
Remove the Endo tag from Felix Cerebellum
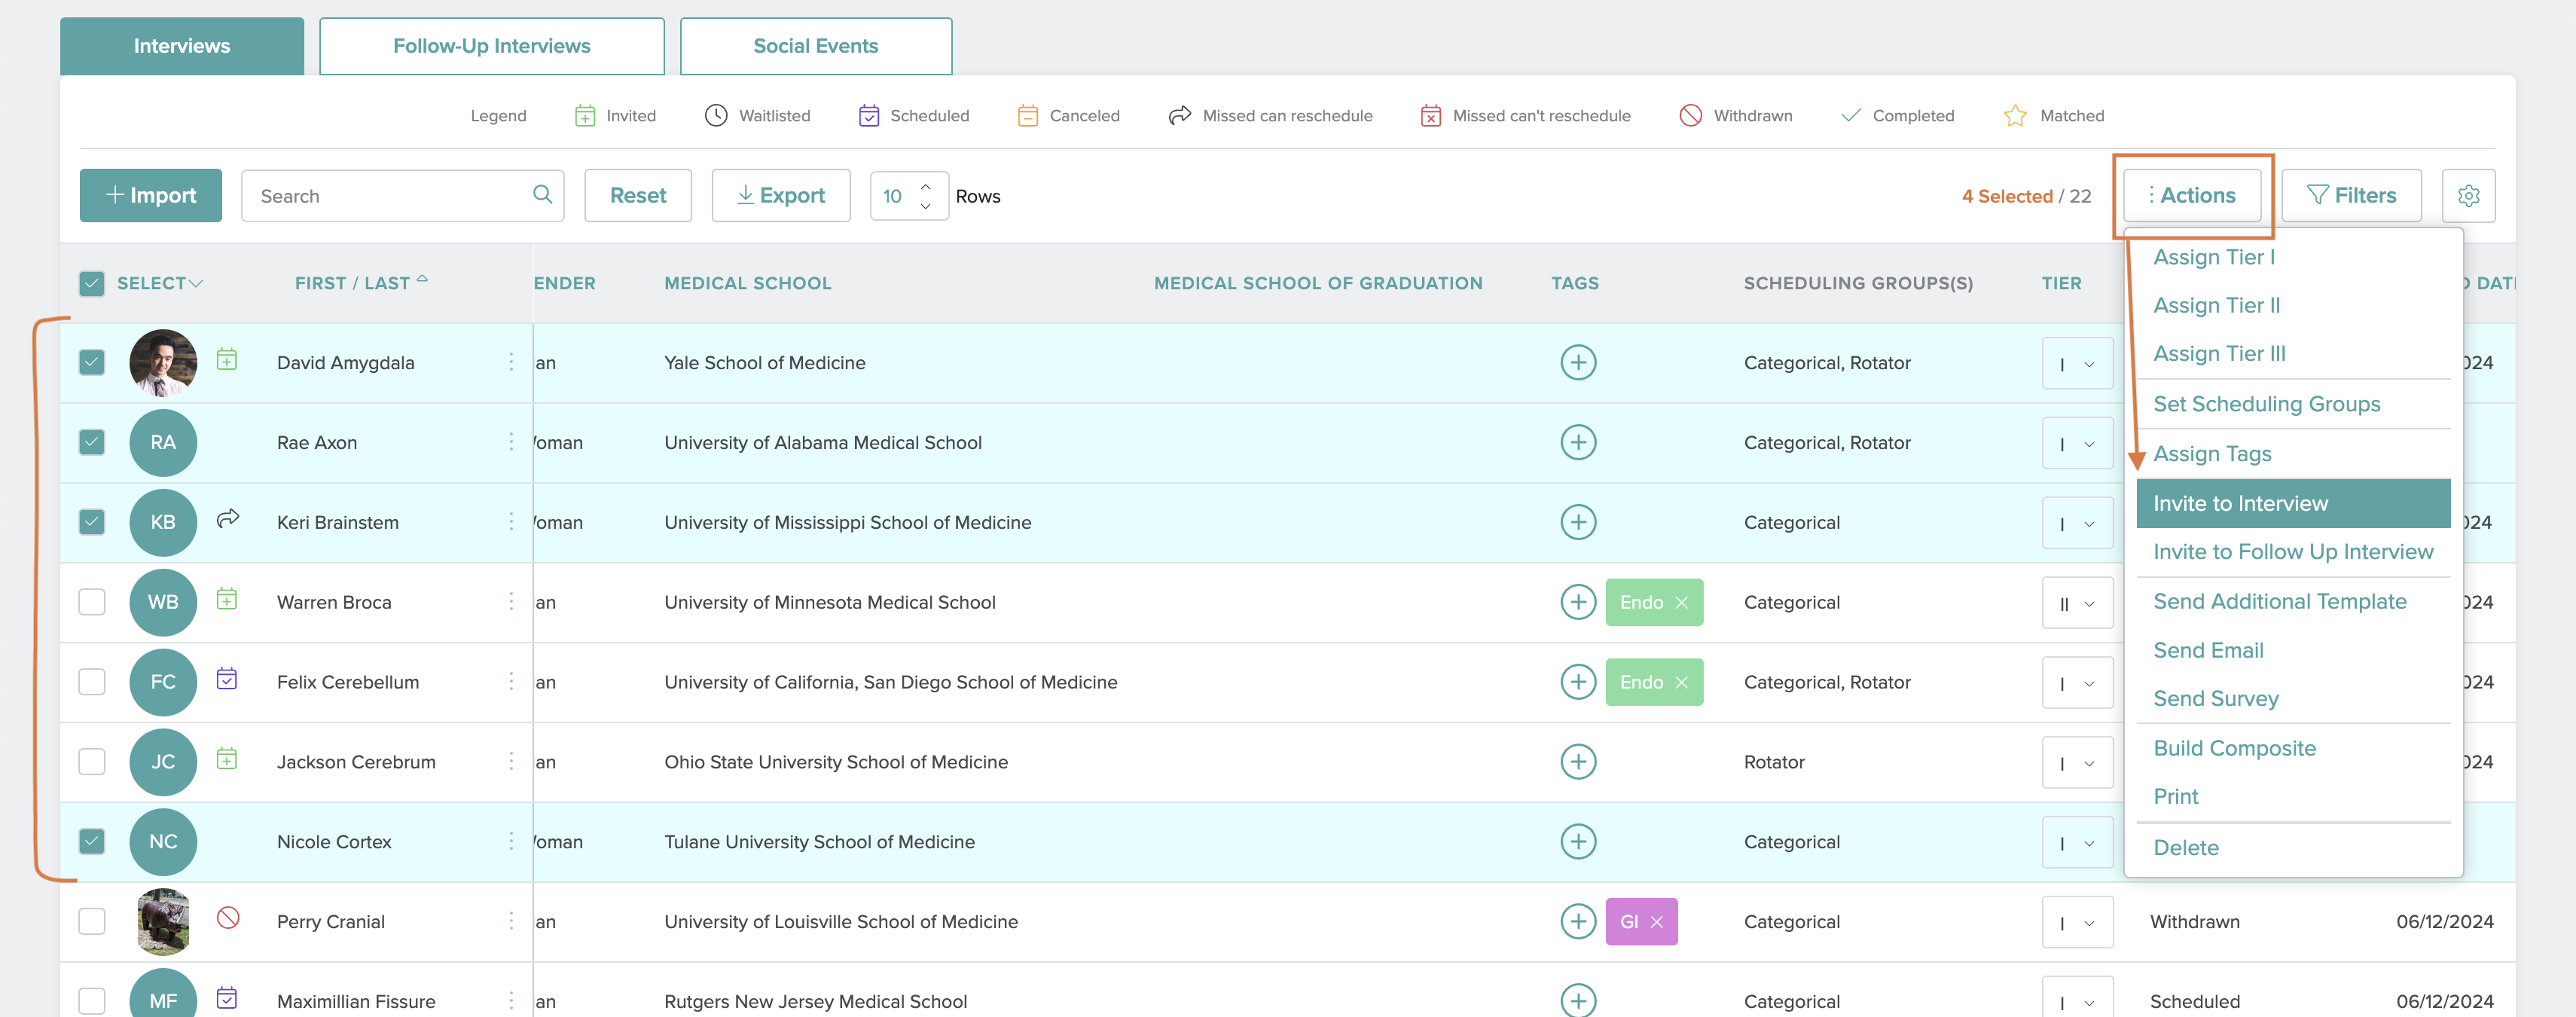(x=1681, y=682)
